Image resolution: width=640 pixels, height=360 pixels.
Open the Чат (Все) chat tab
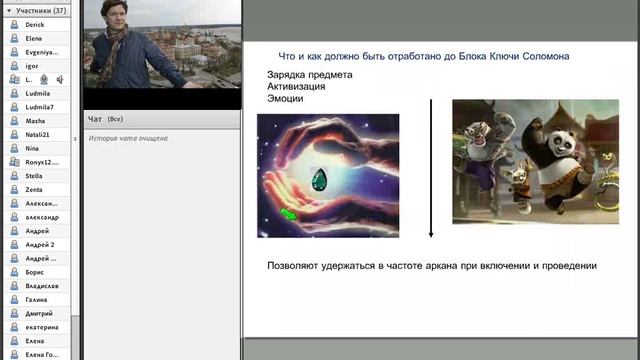tap(105, 119)
